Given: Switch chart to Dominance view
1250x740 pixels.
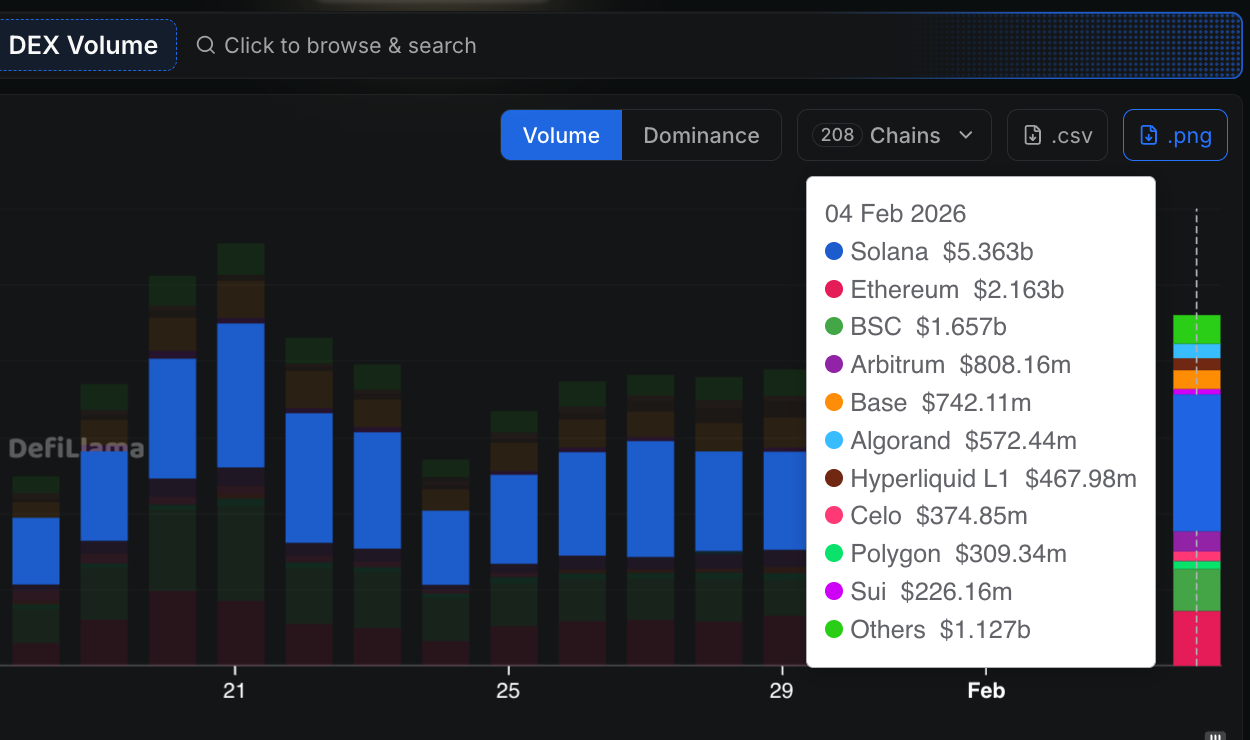Looking at the screenshot, I should tap(701, 135).
